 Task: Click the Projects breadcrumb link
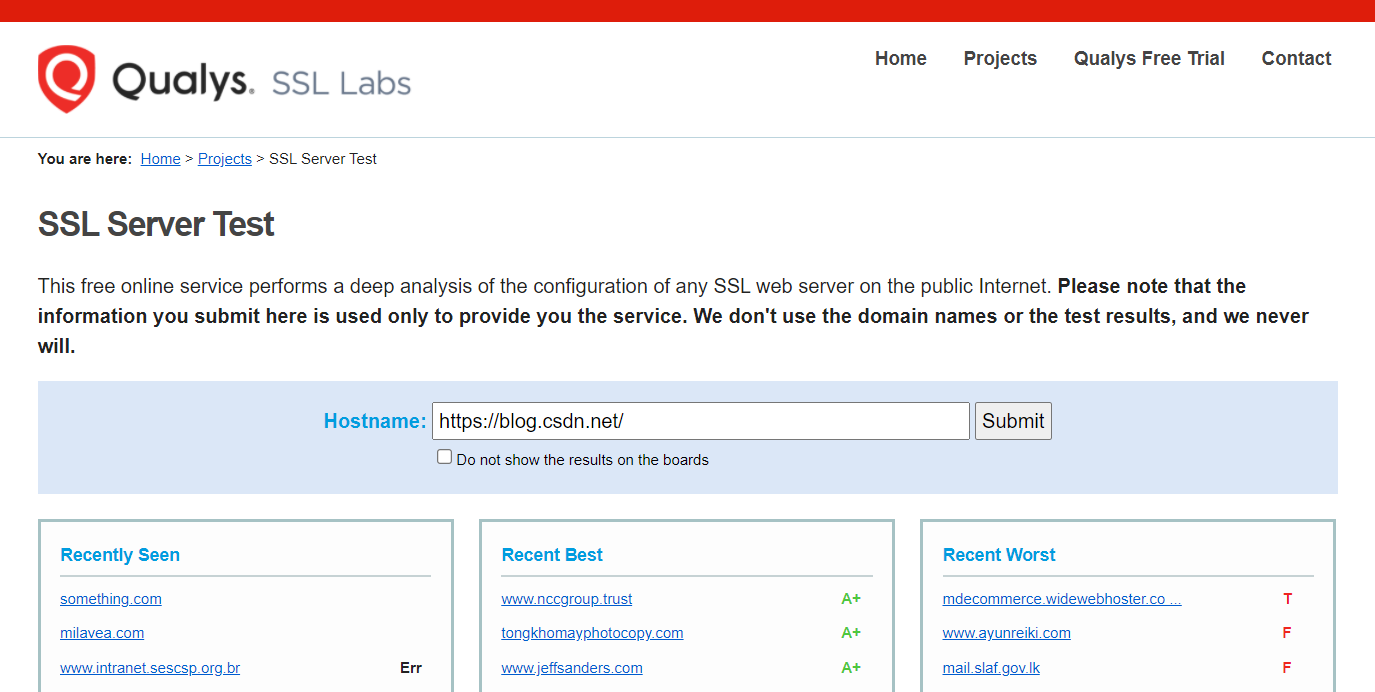click(224, 158)
